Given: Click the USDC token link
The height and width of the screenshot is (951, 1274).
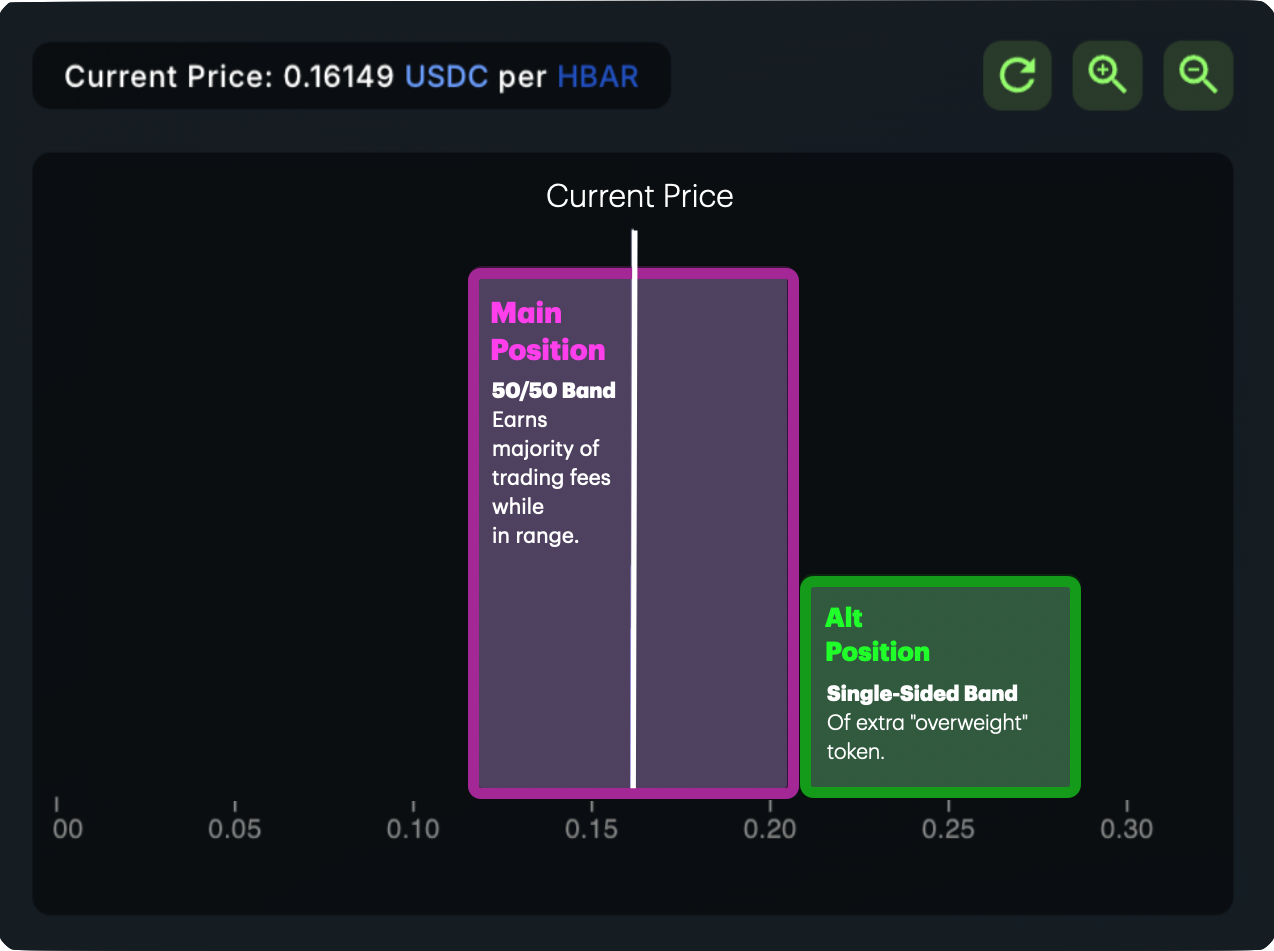Looking at the screenshot, I should [446, 77].
